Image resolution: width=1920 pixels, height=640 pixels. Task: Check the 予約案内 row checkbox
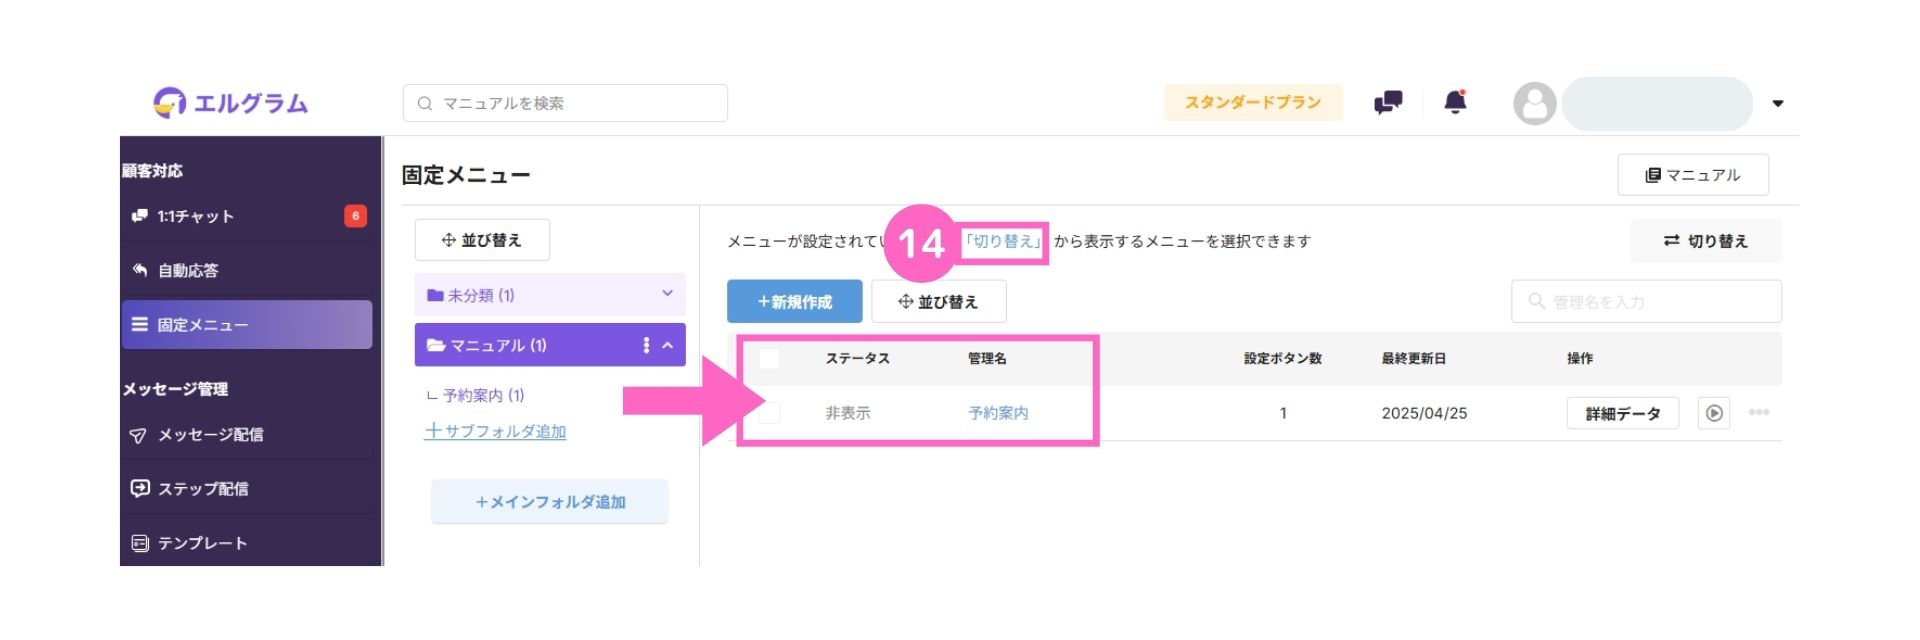pyautogui.click(x=769, y=412)
